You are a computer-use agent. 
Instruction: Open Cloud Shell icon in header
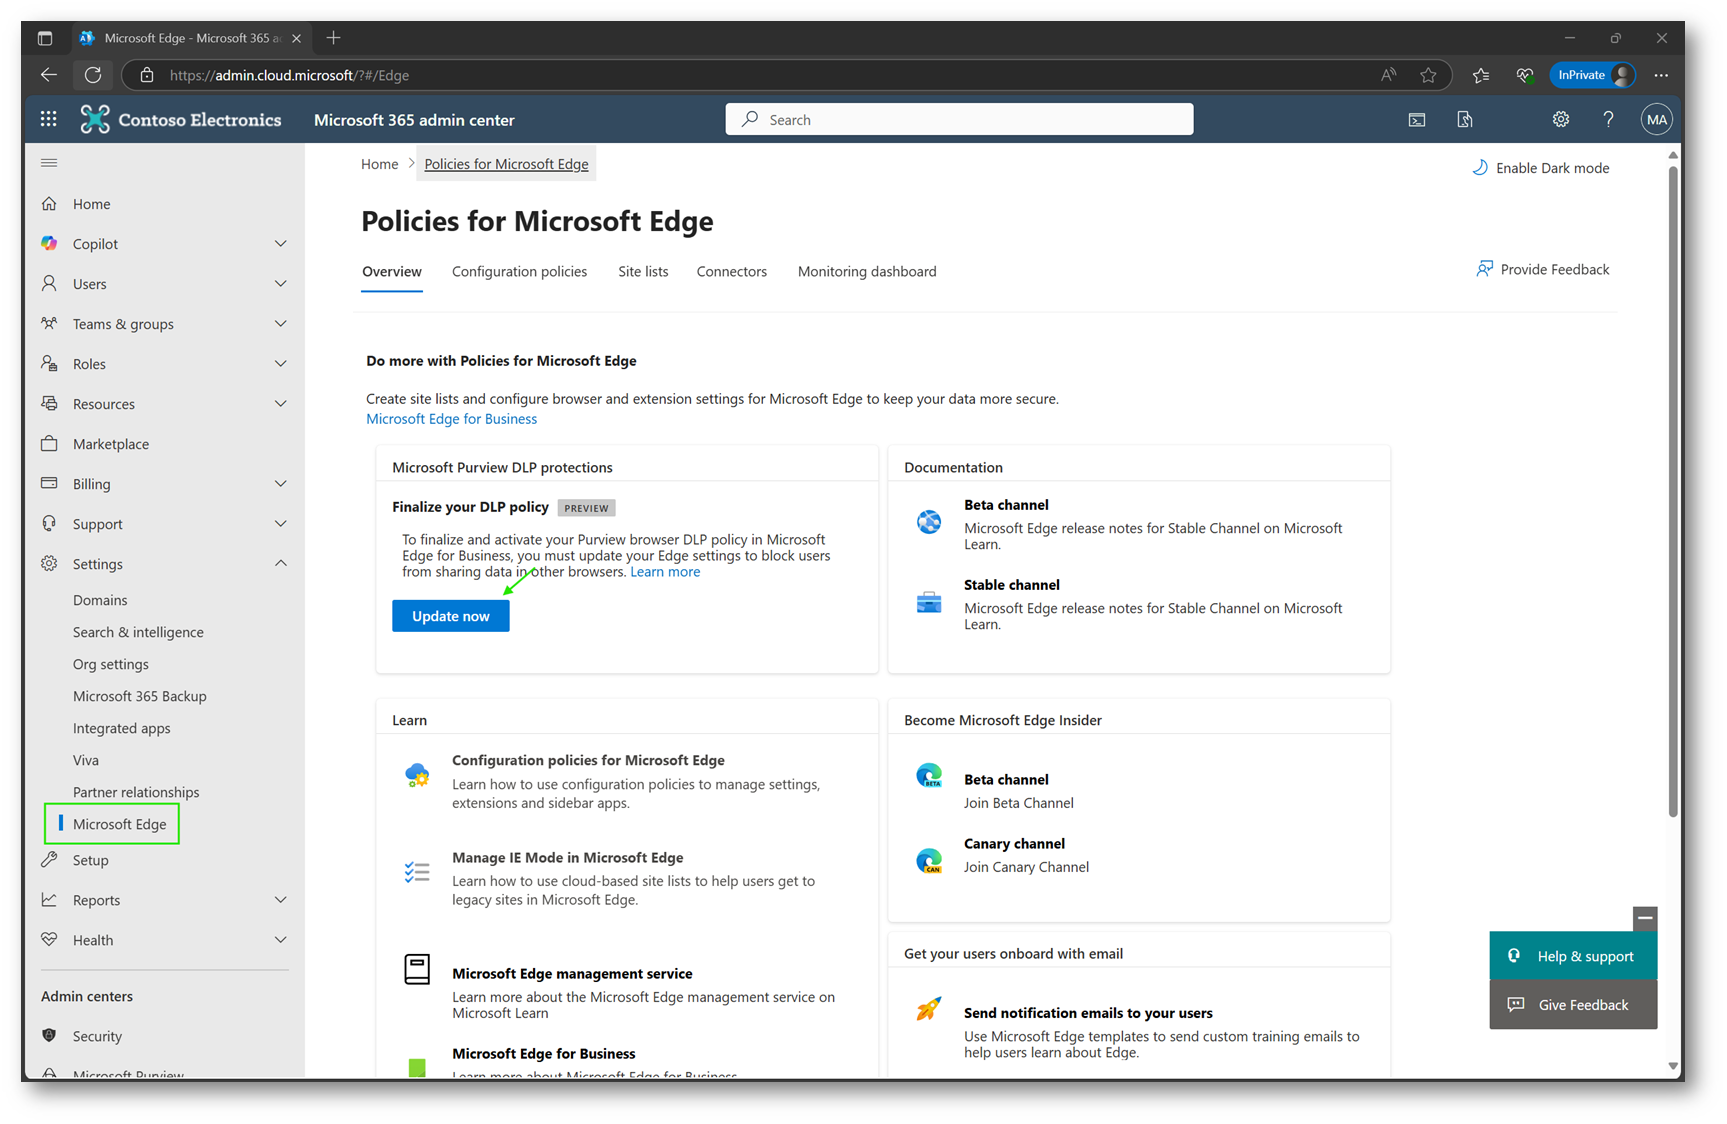1417,120
